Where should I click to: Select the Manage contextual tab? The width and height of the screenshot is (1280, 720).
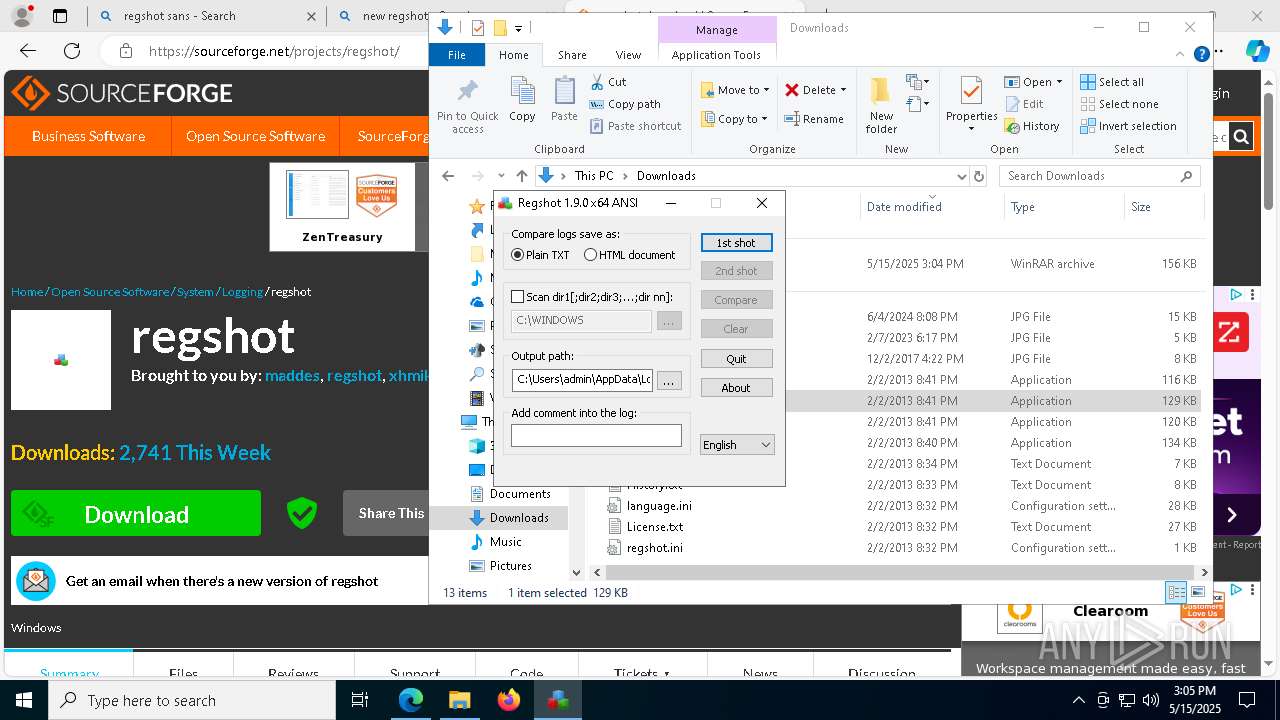click(x=716, y=30)
